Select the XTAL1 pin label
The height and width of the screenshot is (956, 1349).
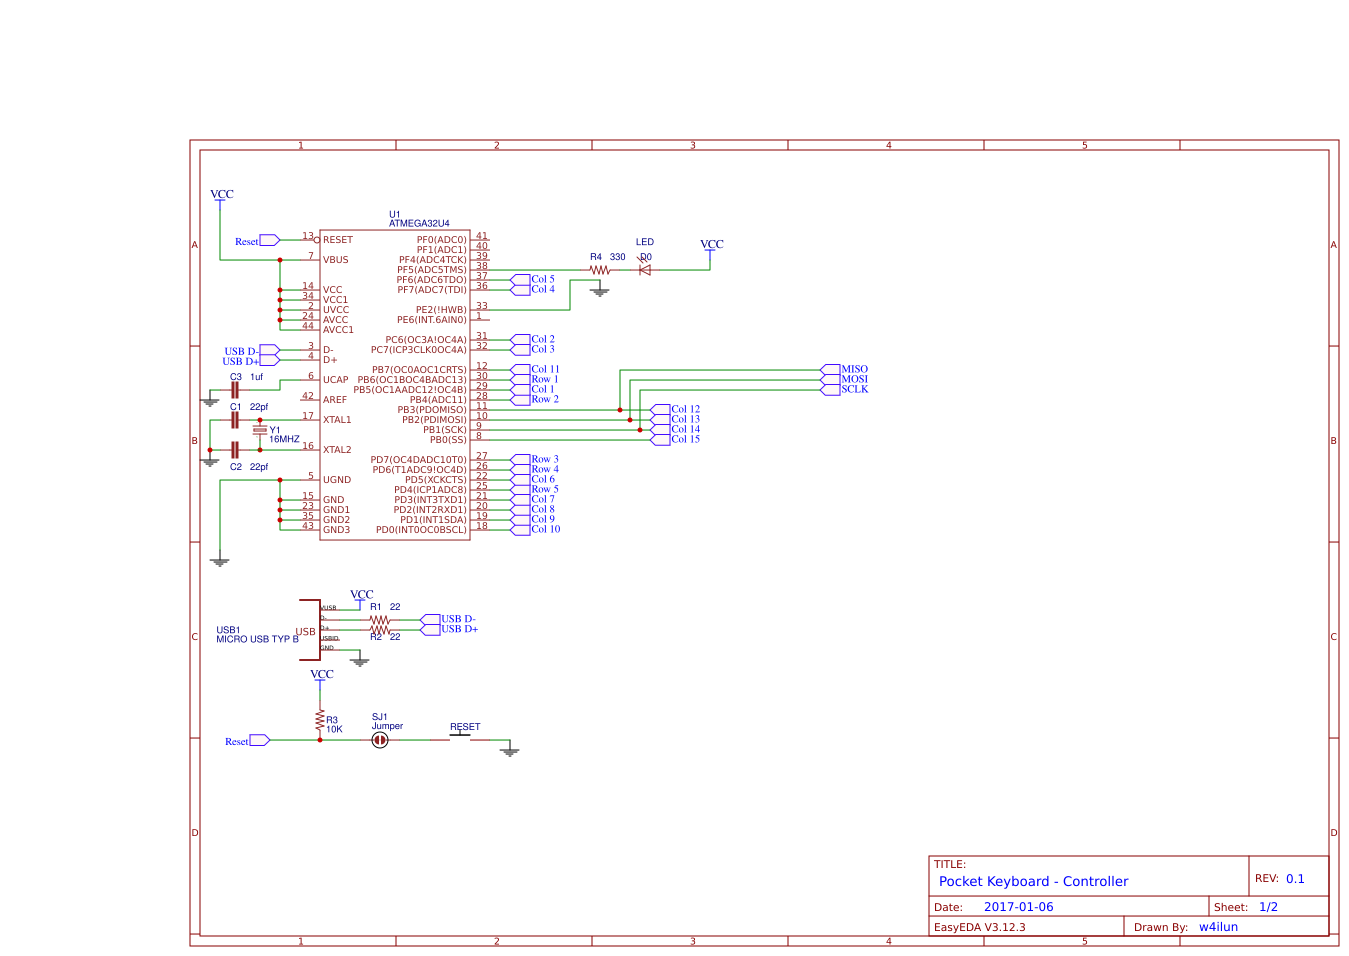point(337,420)
